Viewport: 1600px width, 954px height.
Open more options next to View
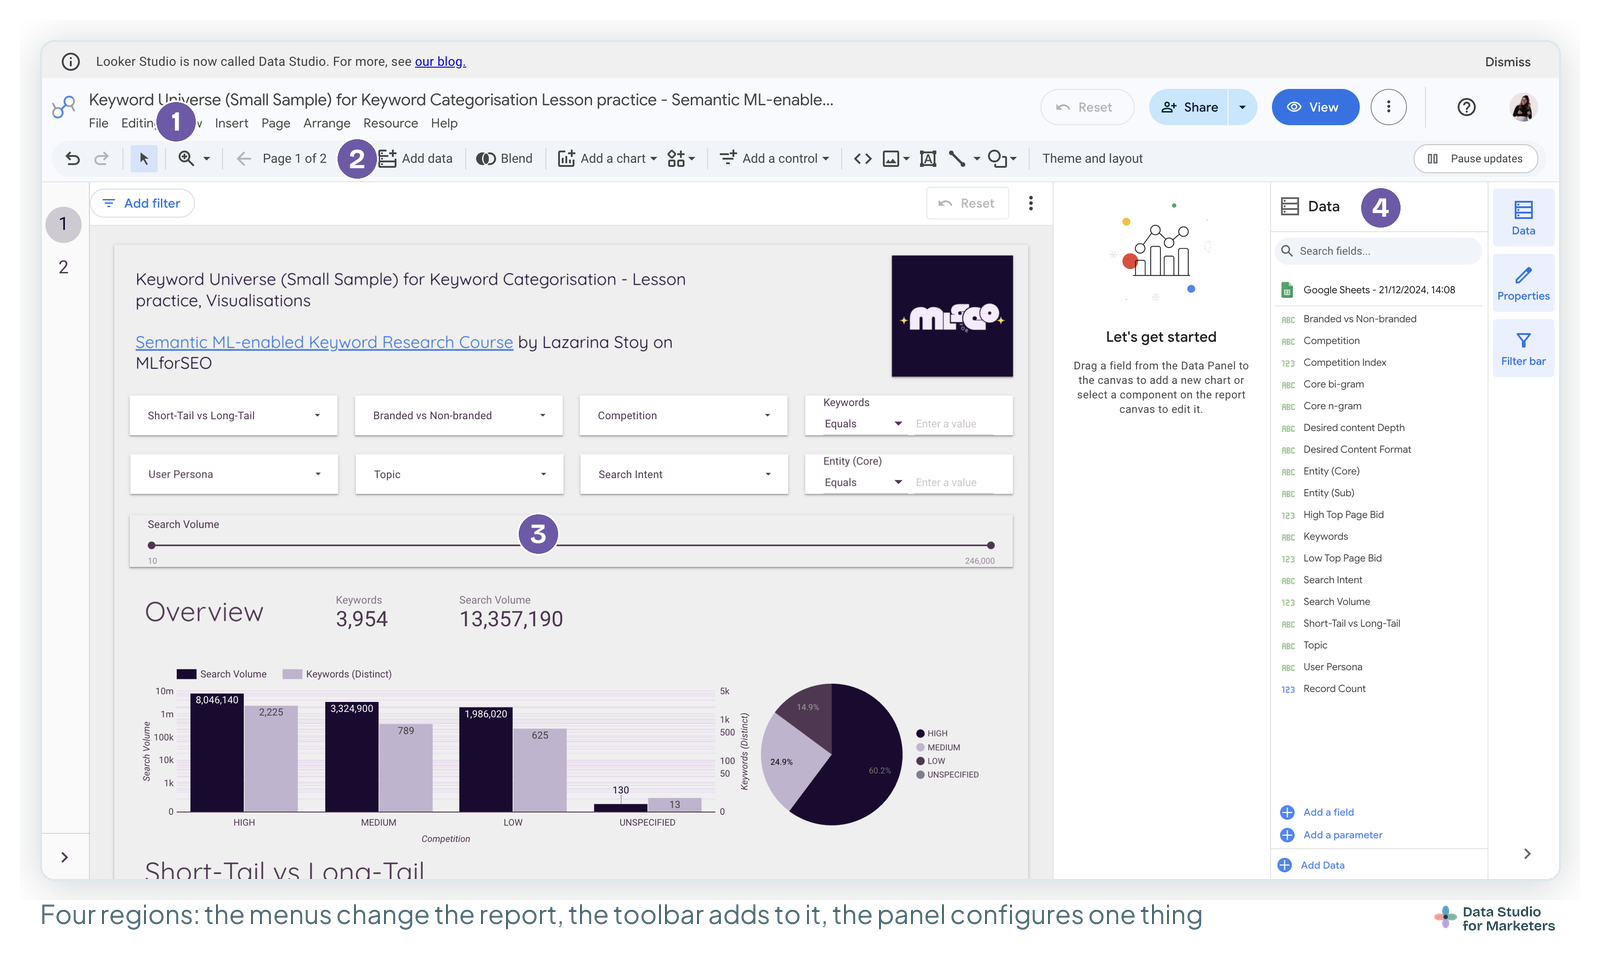coord(1388,107)
